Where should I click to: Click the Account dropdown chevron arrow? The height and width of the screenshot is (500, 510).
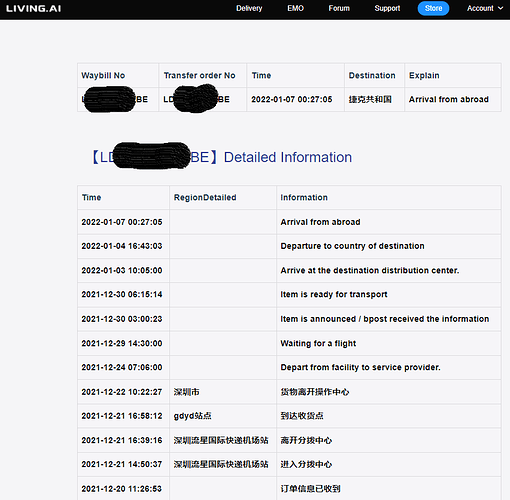[500, 8]
